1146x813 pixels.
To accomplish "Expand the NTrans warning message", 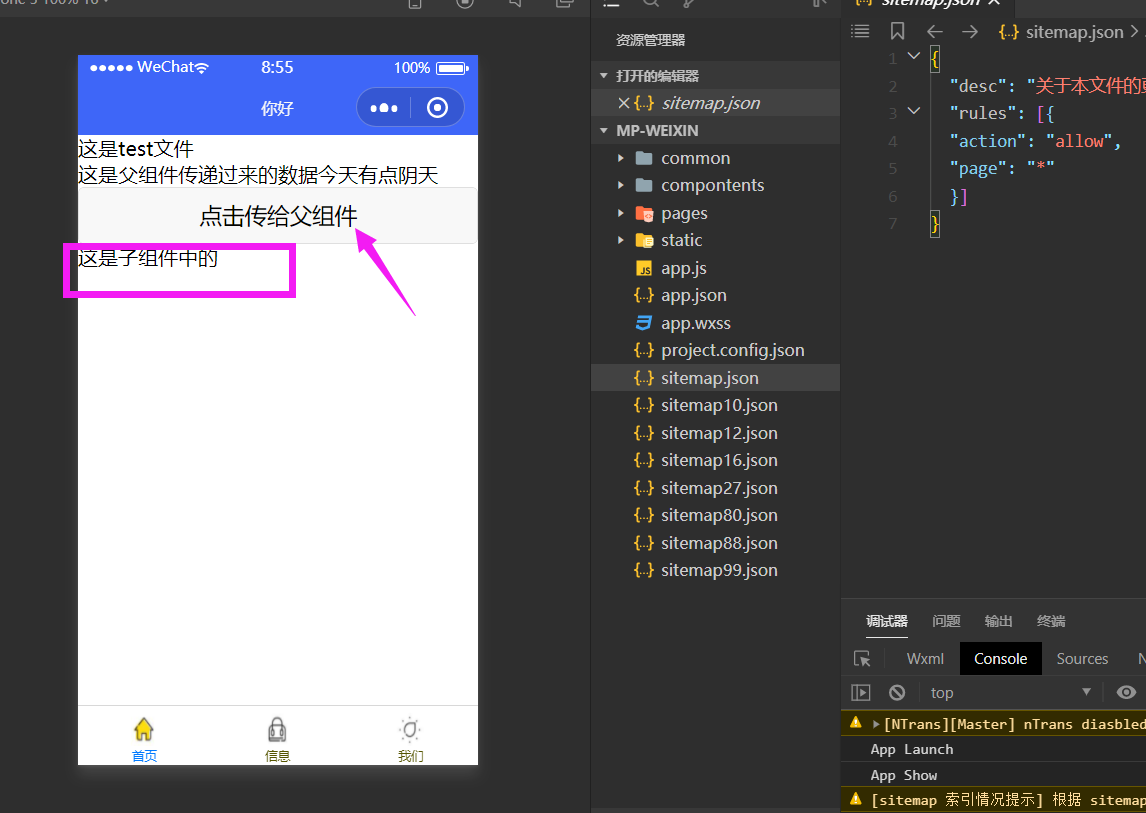I will pos(876,725).
